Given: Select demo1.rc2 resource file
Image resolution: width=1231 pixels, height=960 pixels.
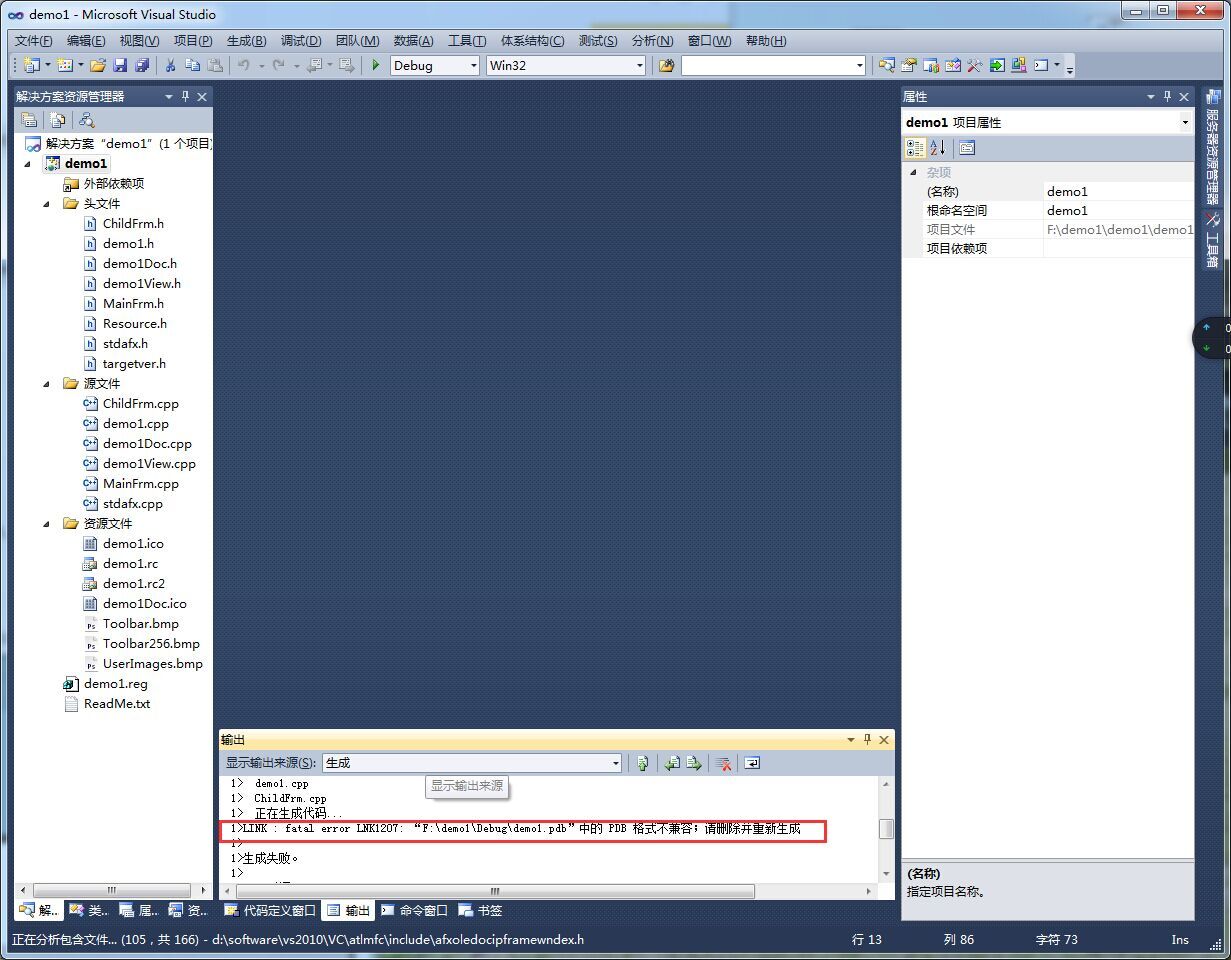Looking at the screenshot, I should coord(134,584).
